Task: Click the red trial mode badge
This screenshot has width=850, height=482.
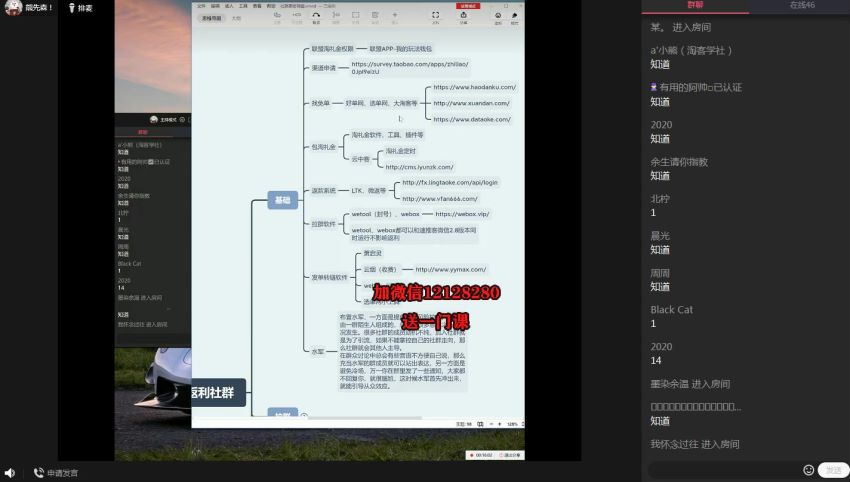Action: 467,6
